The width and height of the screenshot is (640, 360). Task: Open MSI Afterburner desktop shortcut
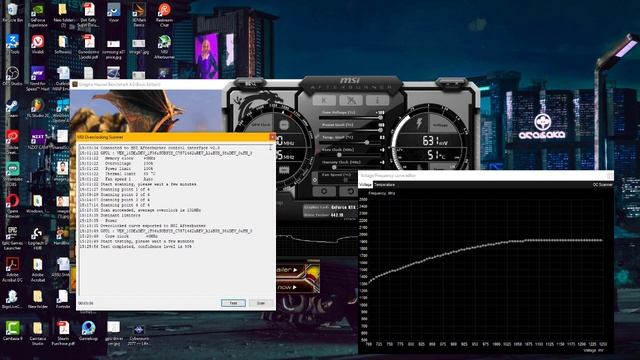pos(164,47)
